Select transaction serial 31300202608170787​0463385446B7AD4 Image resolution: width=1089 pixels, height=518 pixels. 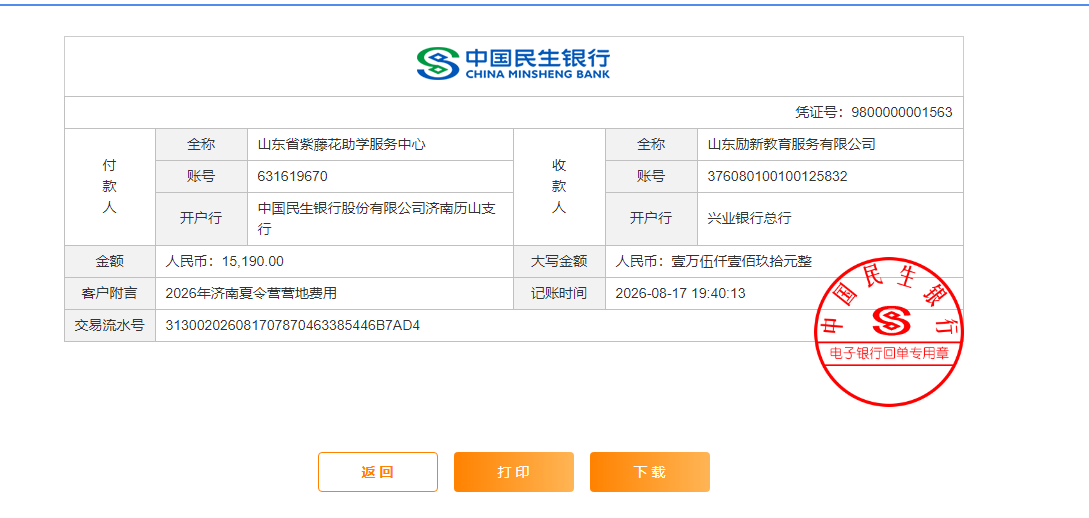pos(292,325)
